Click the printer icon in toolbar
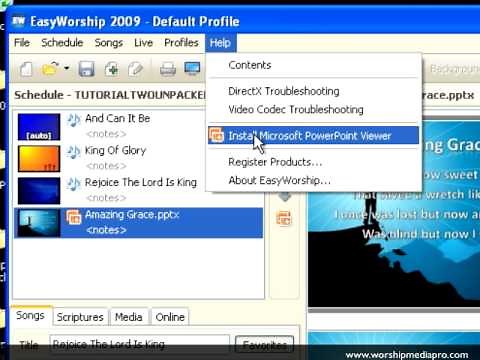This screenshot has height=360, width=480. [x=168, y=69]
